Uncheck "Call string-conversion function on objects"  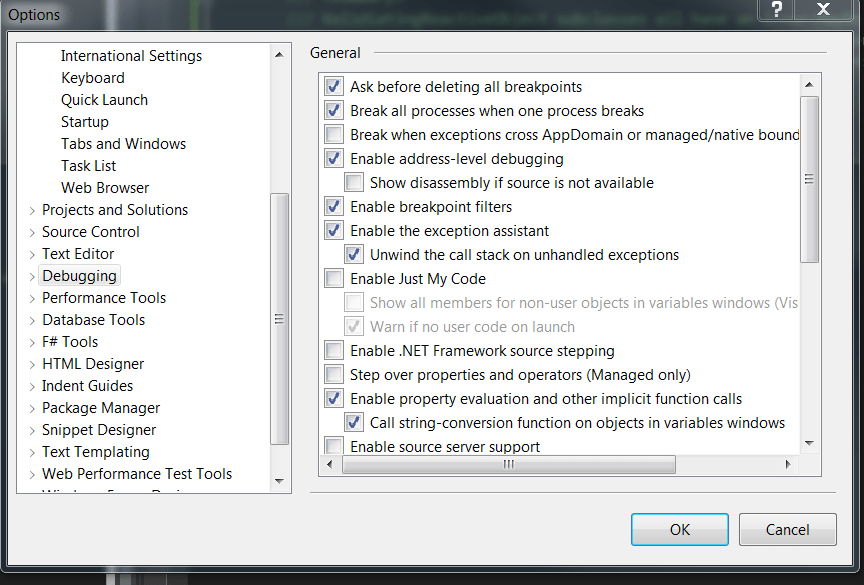353,422
